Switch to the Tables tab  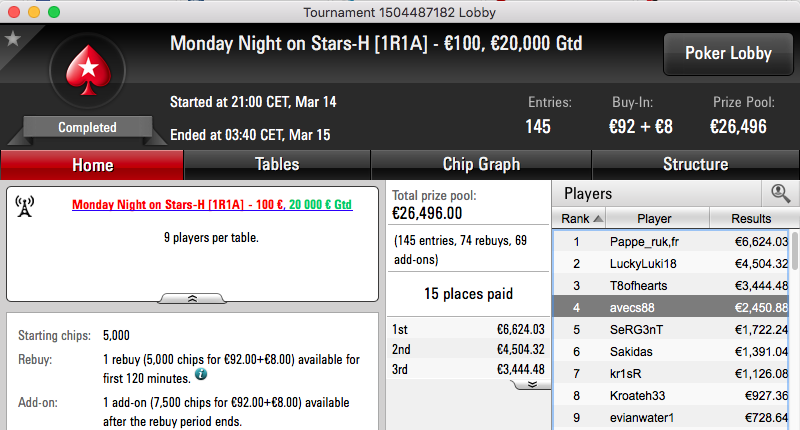pyautogui.click(x=277, y=165)
